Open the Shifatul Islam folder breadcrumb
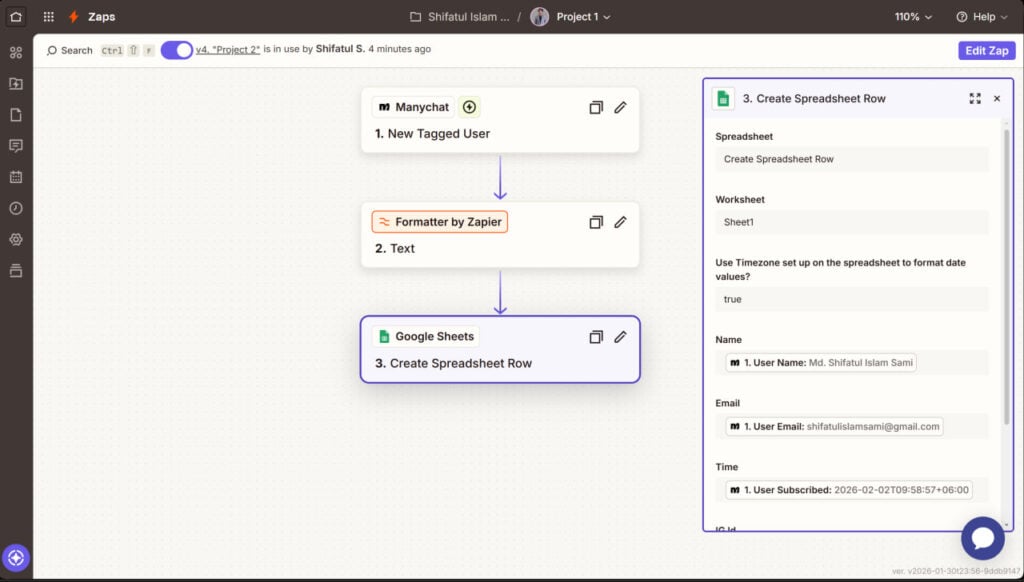Screen dimensions: 1024x582 click(468, 17)
